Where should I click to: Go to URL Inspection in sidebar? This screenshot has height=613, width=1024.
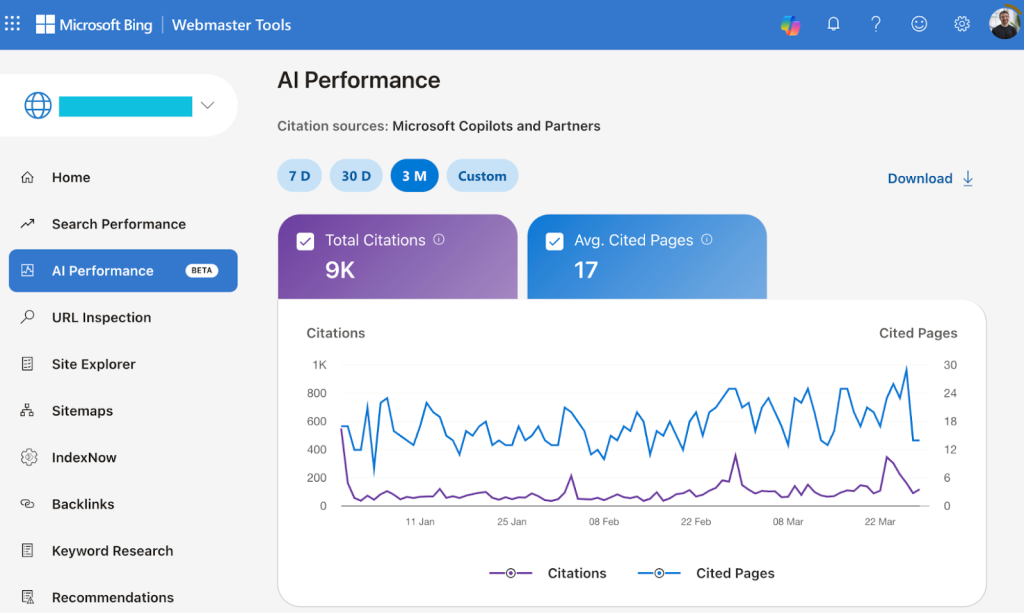[101, 317]
